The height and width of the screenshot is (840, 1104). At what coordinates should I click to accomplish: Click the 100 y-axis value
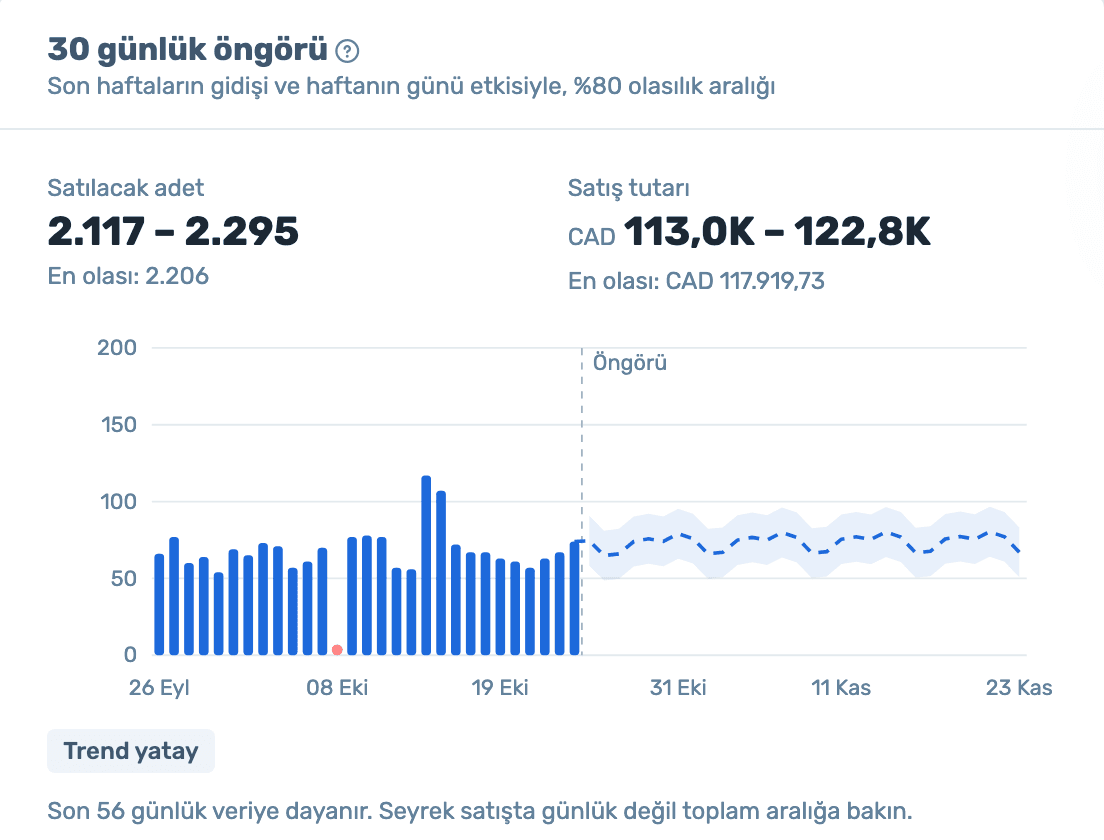click(x=118, y=501)
